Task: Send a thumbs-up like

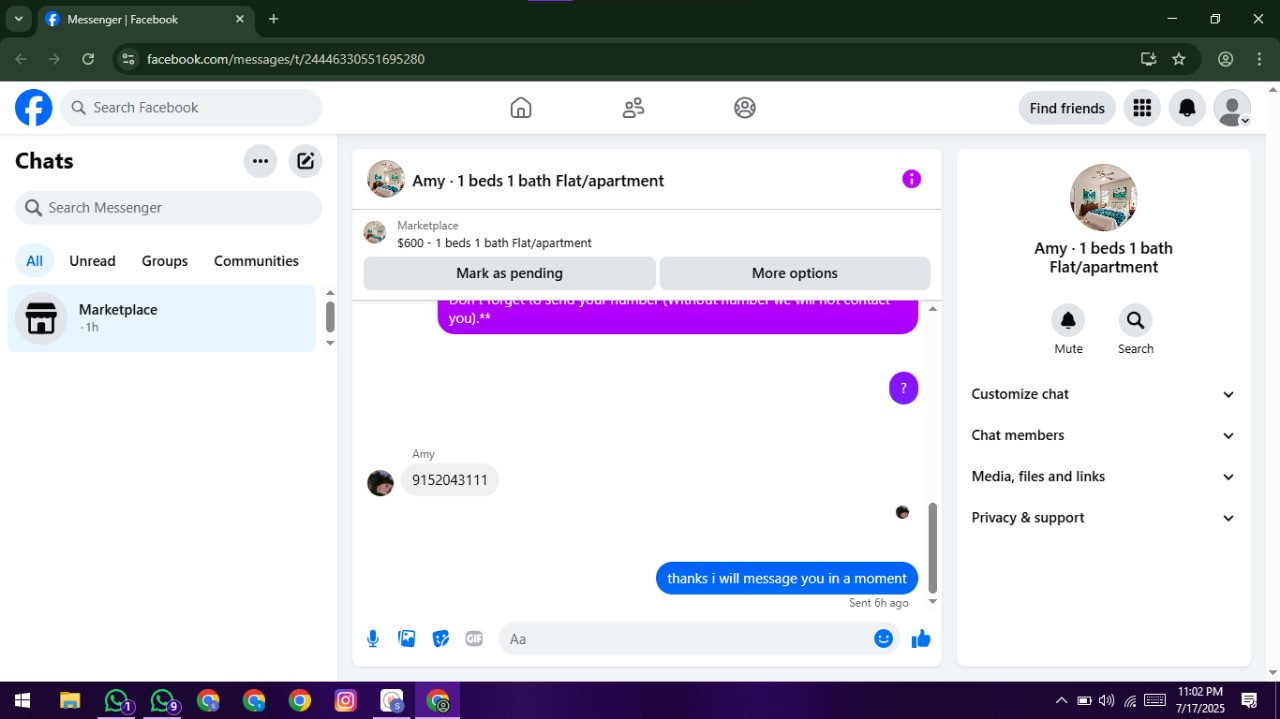Action: tap(921, 638)
